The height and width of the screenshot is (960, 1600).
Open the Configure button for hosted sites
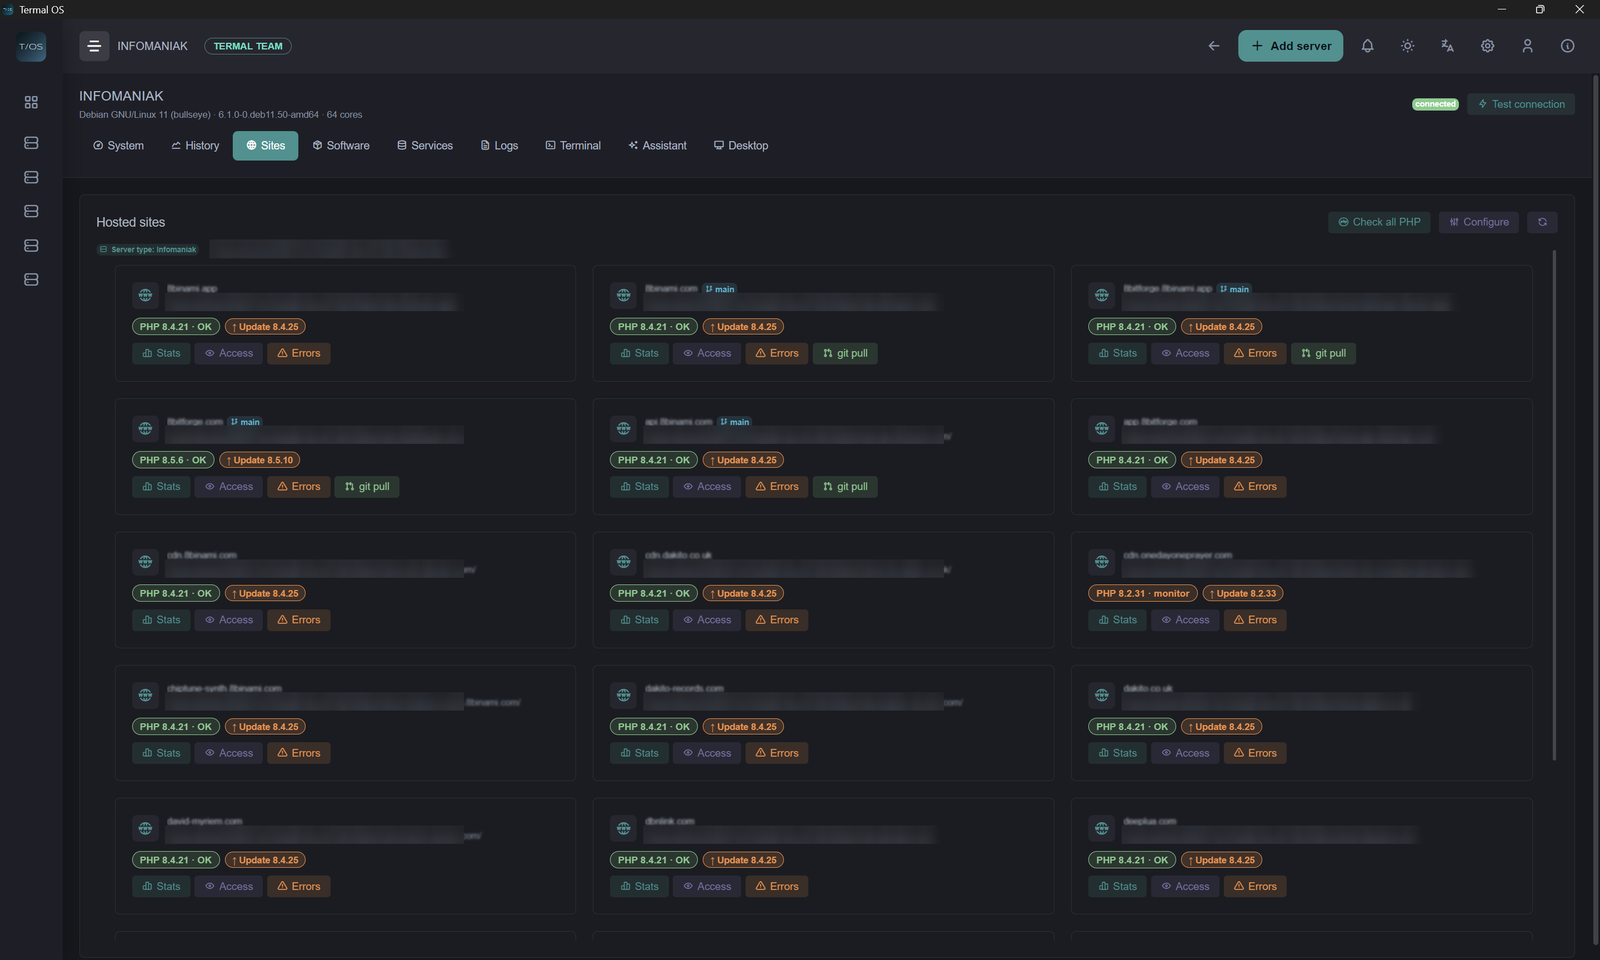(x=1479, y=222)
